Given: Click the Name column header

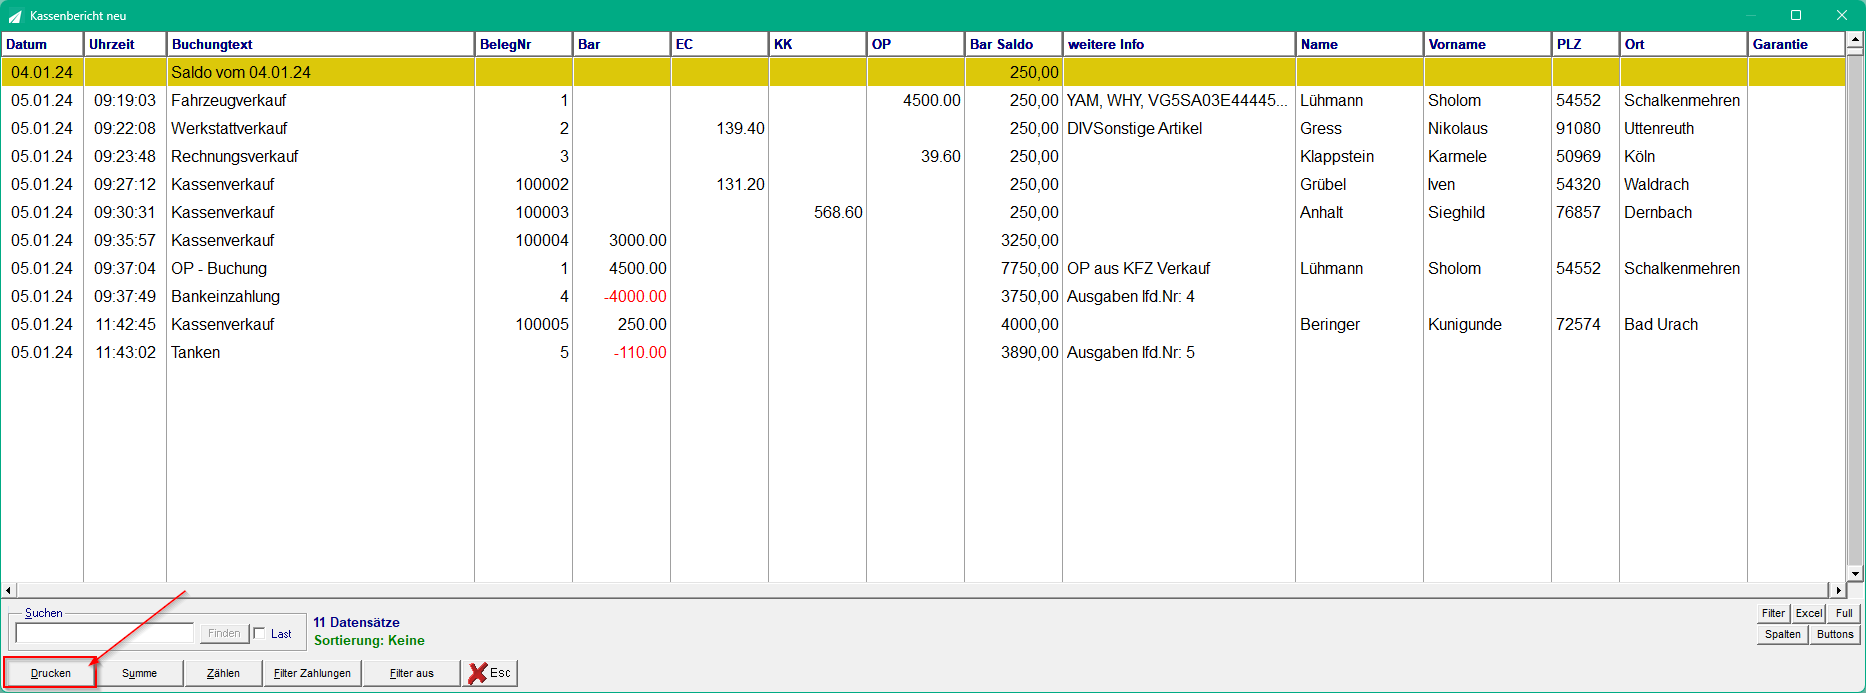Looking at the screenshot, I should tap(1360, 44).
